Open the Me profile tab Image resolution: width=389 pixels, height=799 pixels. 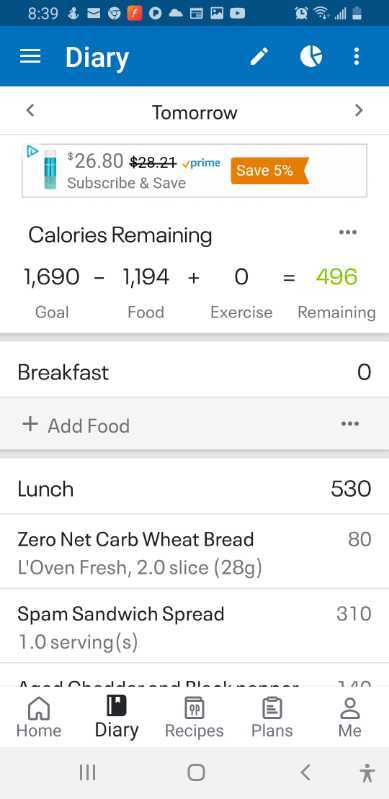pyautogui.click(x=350, y=717)
